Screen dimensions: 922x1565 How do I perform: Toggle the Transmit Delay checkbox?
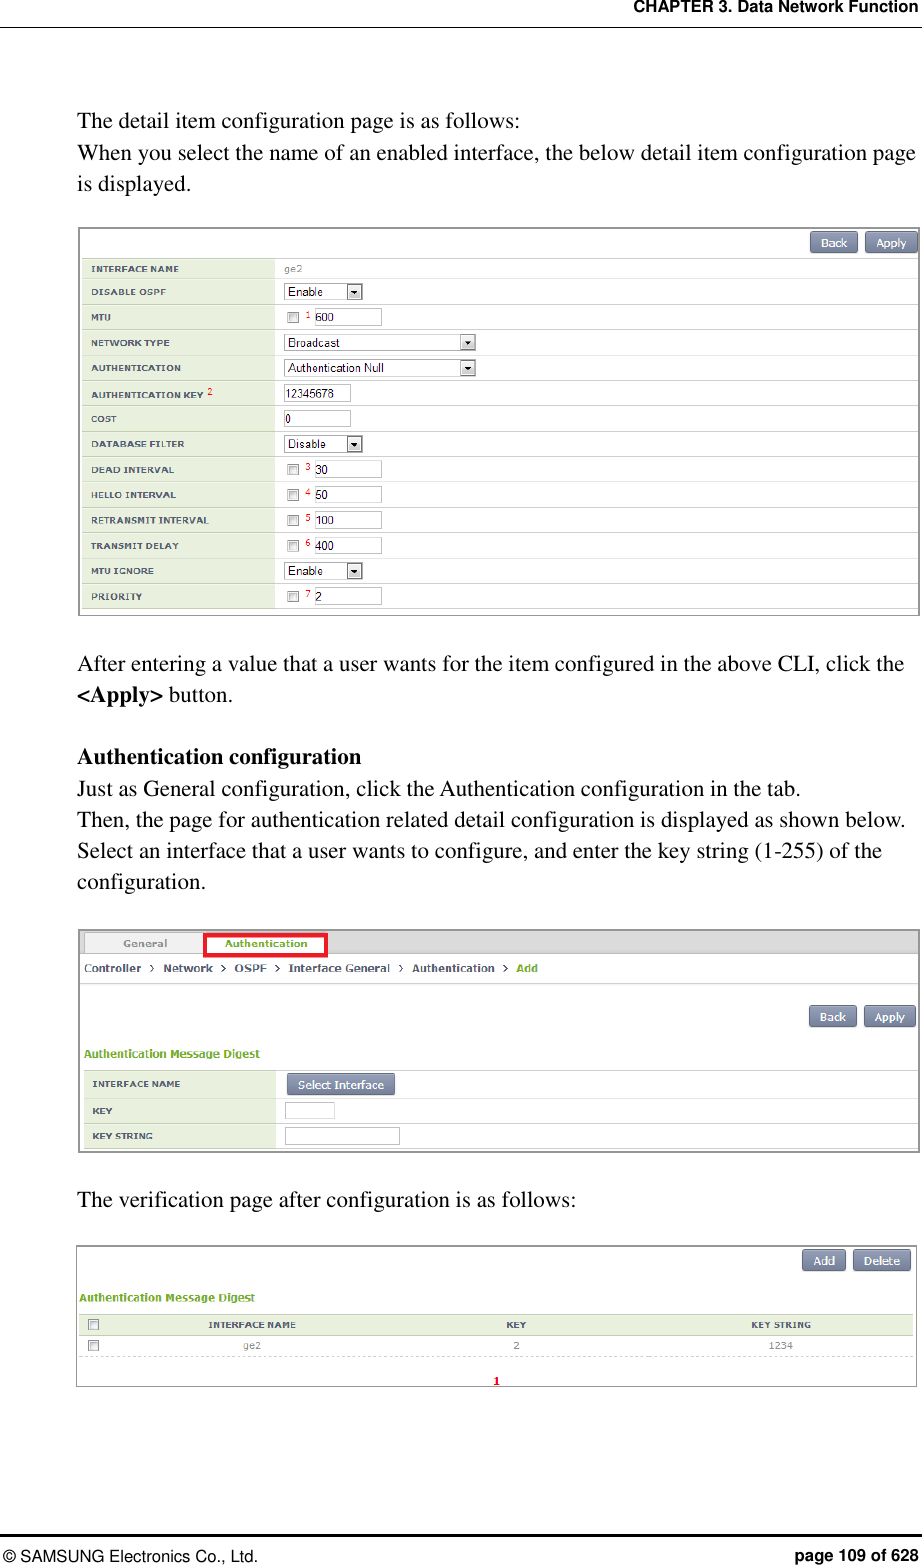coord(293,546)
